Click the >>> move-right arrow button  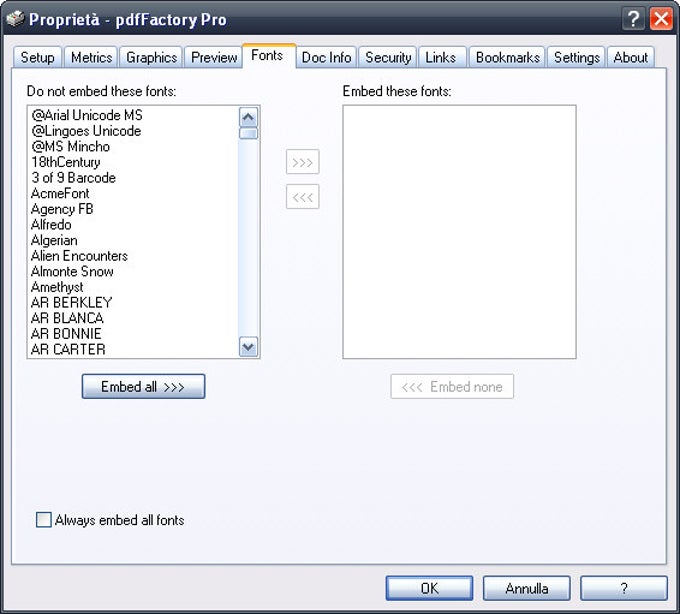pyautogui.click(x=302, y=162)
